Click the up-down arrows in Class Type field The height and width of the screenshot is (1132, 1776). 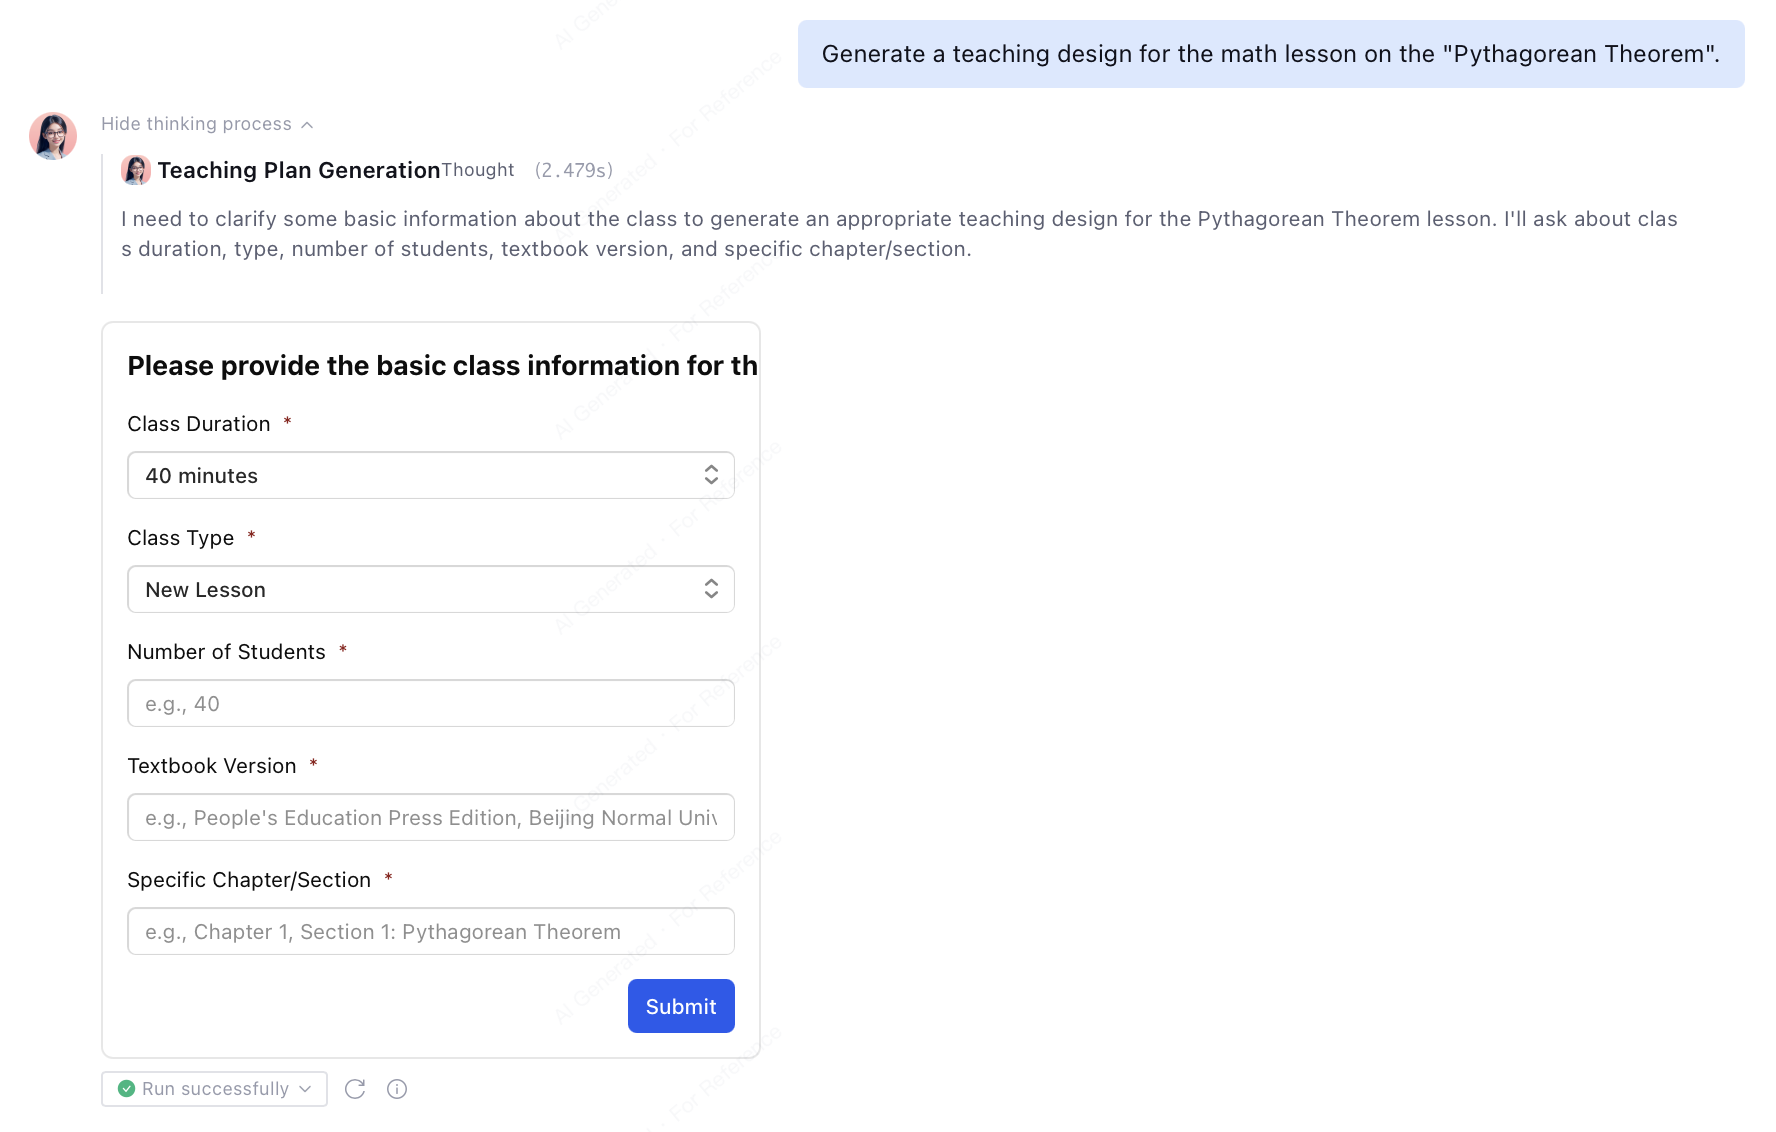point(711,589)
